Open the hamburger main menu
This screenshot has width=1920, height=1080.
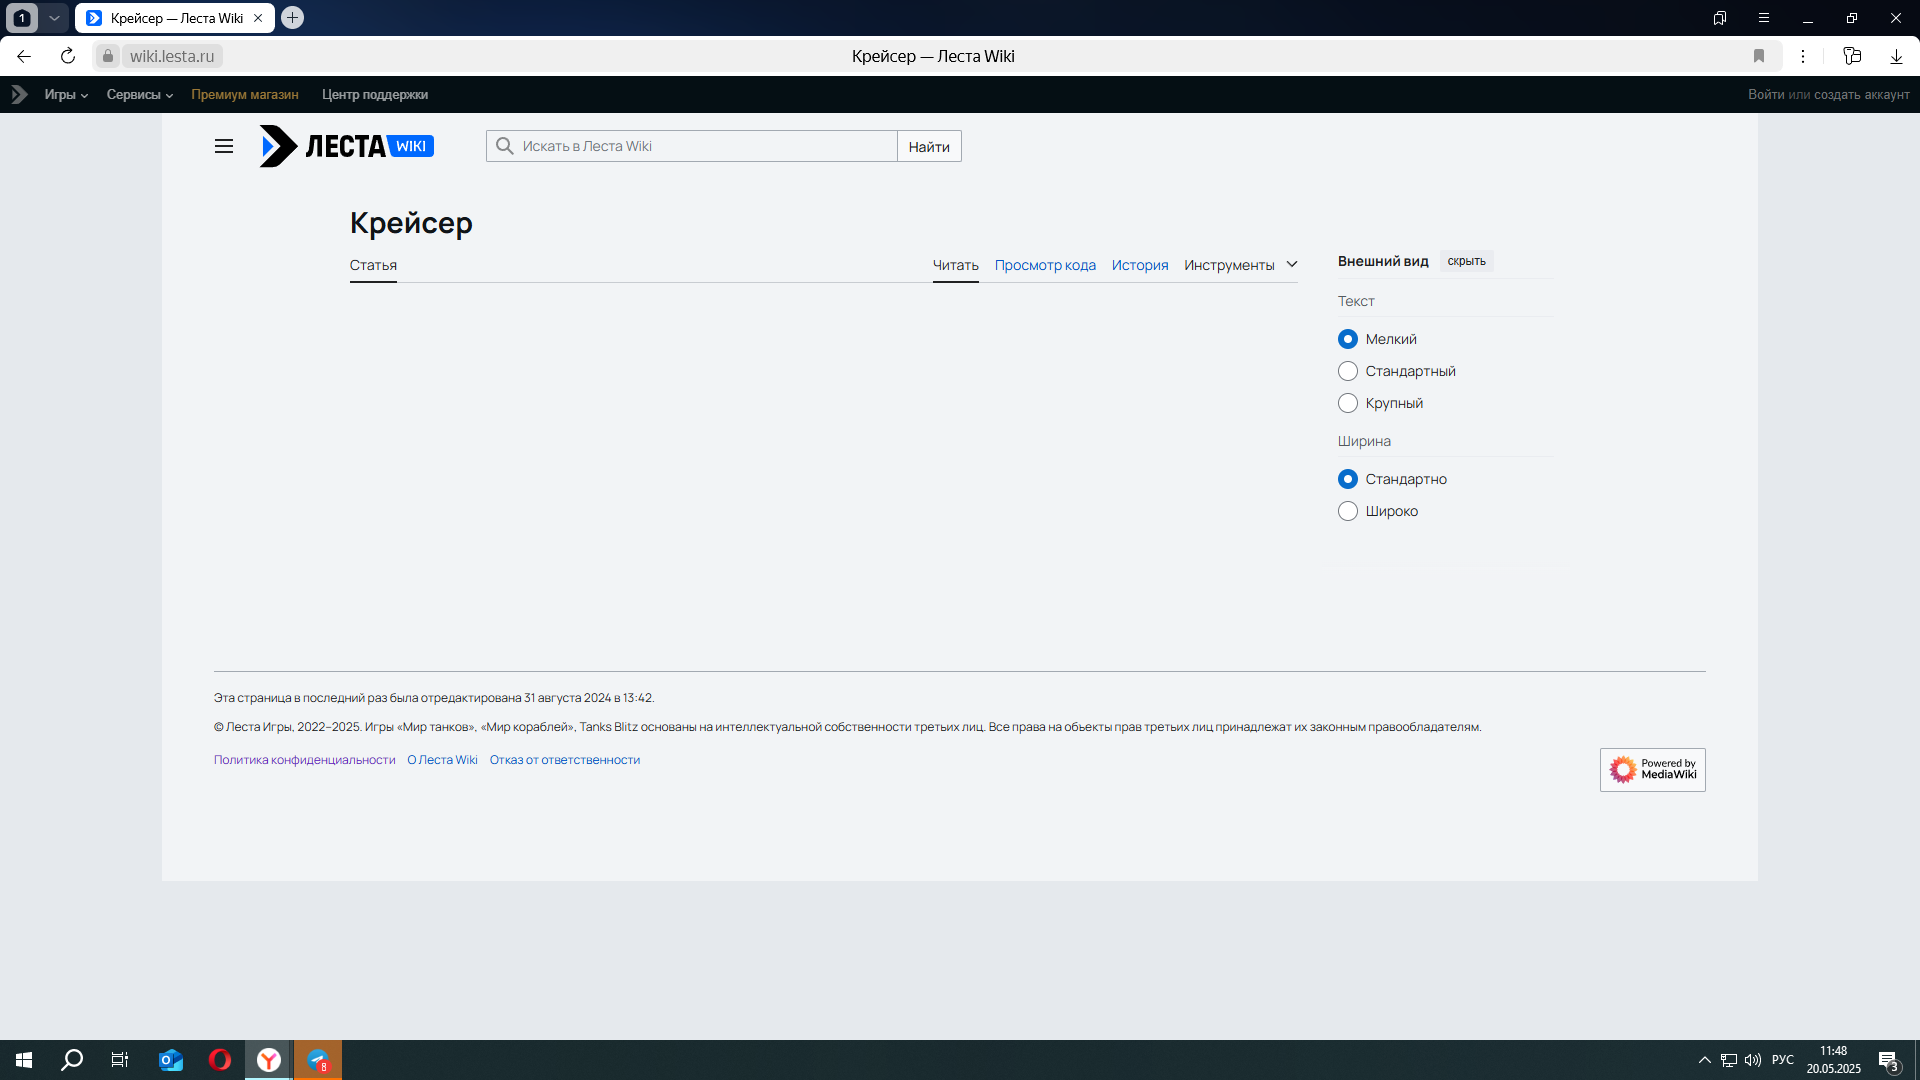tap(224, 146)
